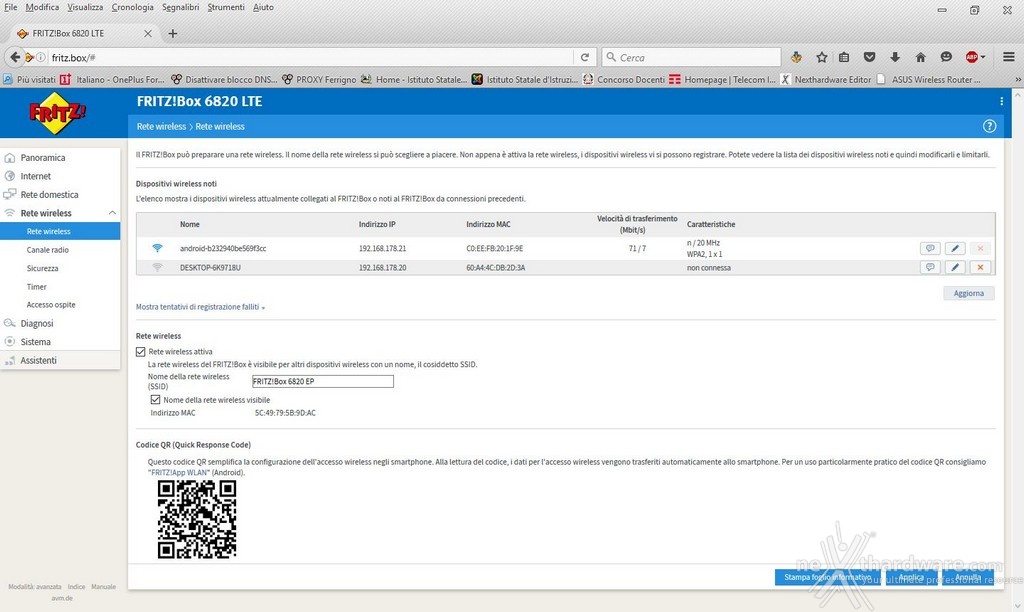Open the Aiuto menu
Image resolution: width=1024 pixels, height=612 pixels.
click(263, 7)
